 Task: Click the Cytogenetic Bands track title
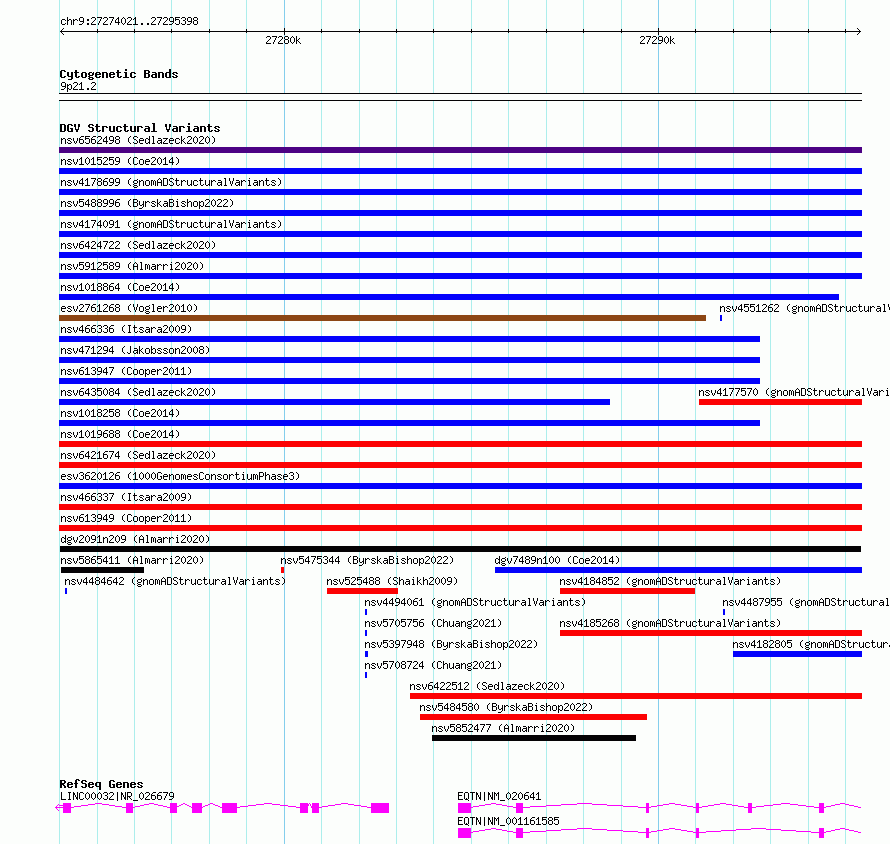click(119, 74)
